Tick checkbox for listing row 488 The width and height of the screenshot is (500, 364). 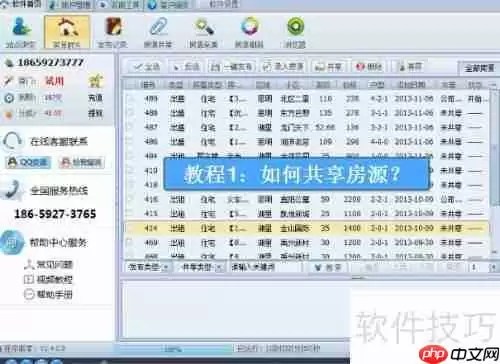[130, 113]
